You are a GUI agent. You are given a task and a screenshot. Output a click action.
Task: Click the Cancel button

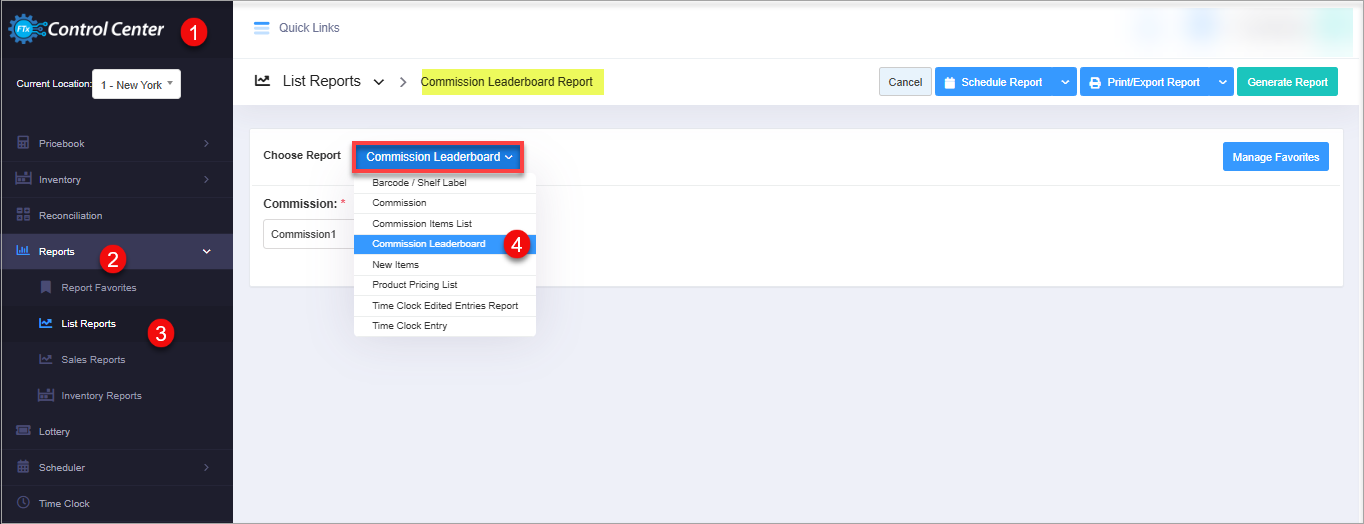tap(905, 82)
